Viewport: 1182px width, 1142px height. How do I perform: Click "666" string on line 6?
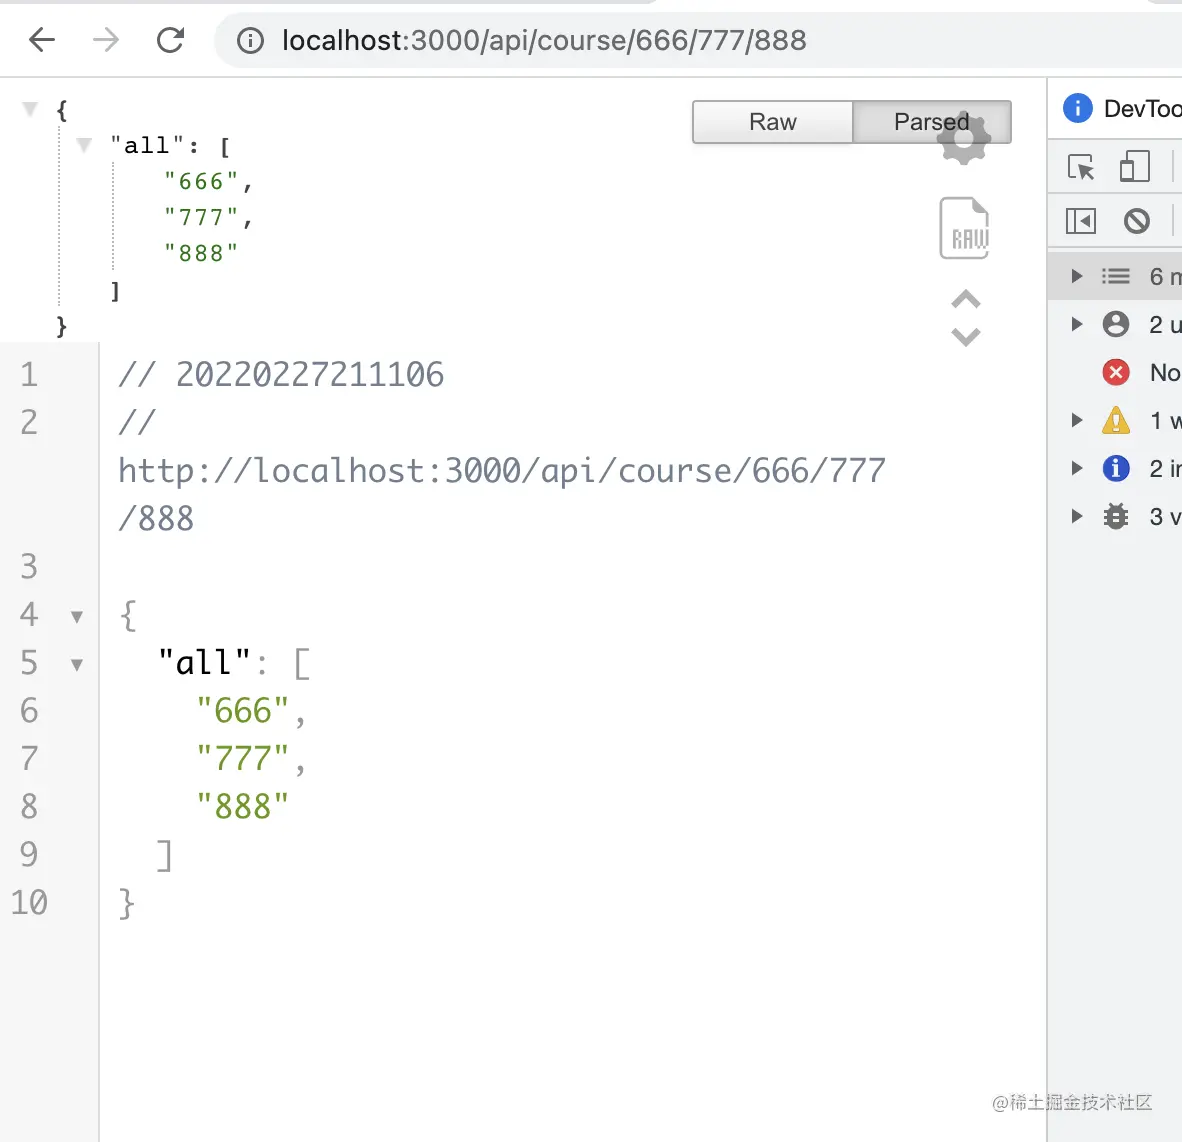point(242,711)
